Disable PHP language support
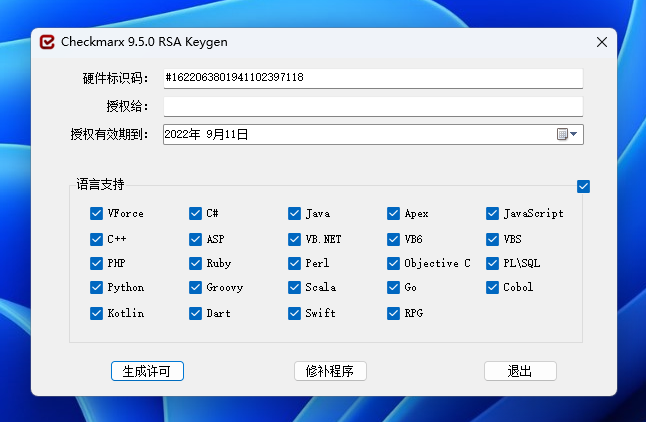The width and height of the screenshot is (646, 422). coord(96,263)
